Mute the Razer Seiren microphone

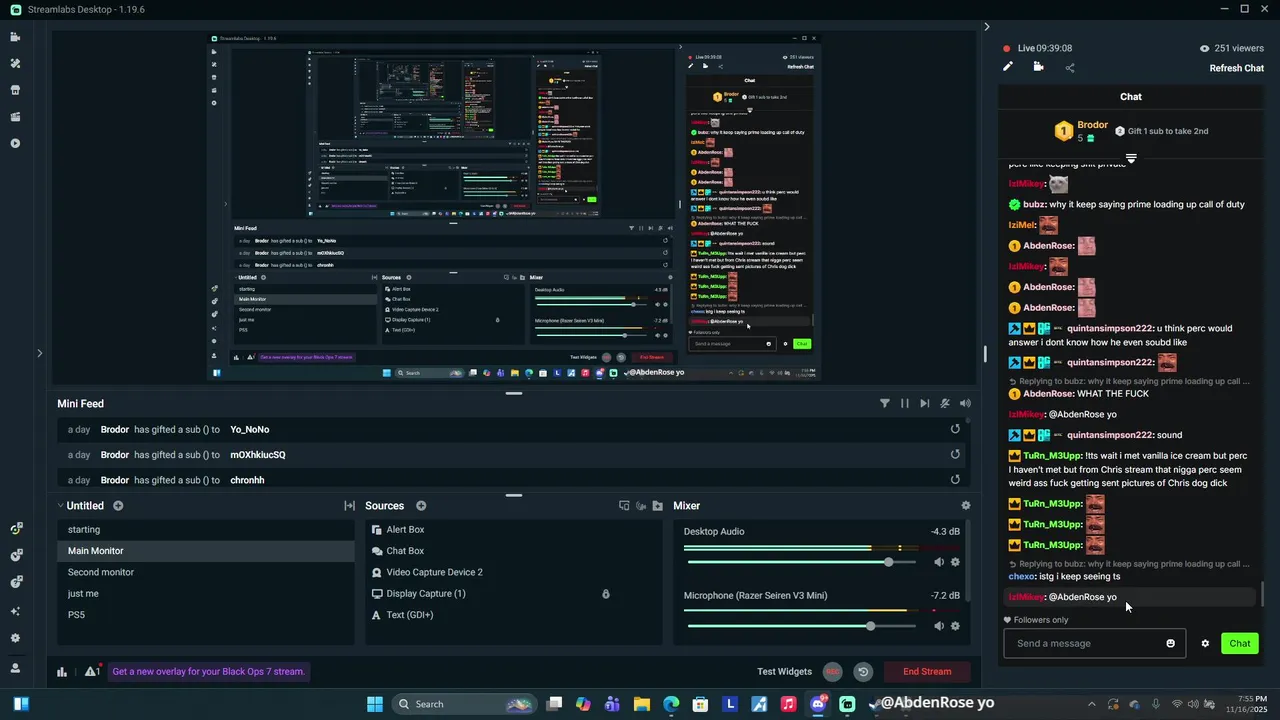click(x=939, y=626)
